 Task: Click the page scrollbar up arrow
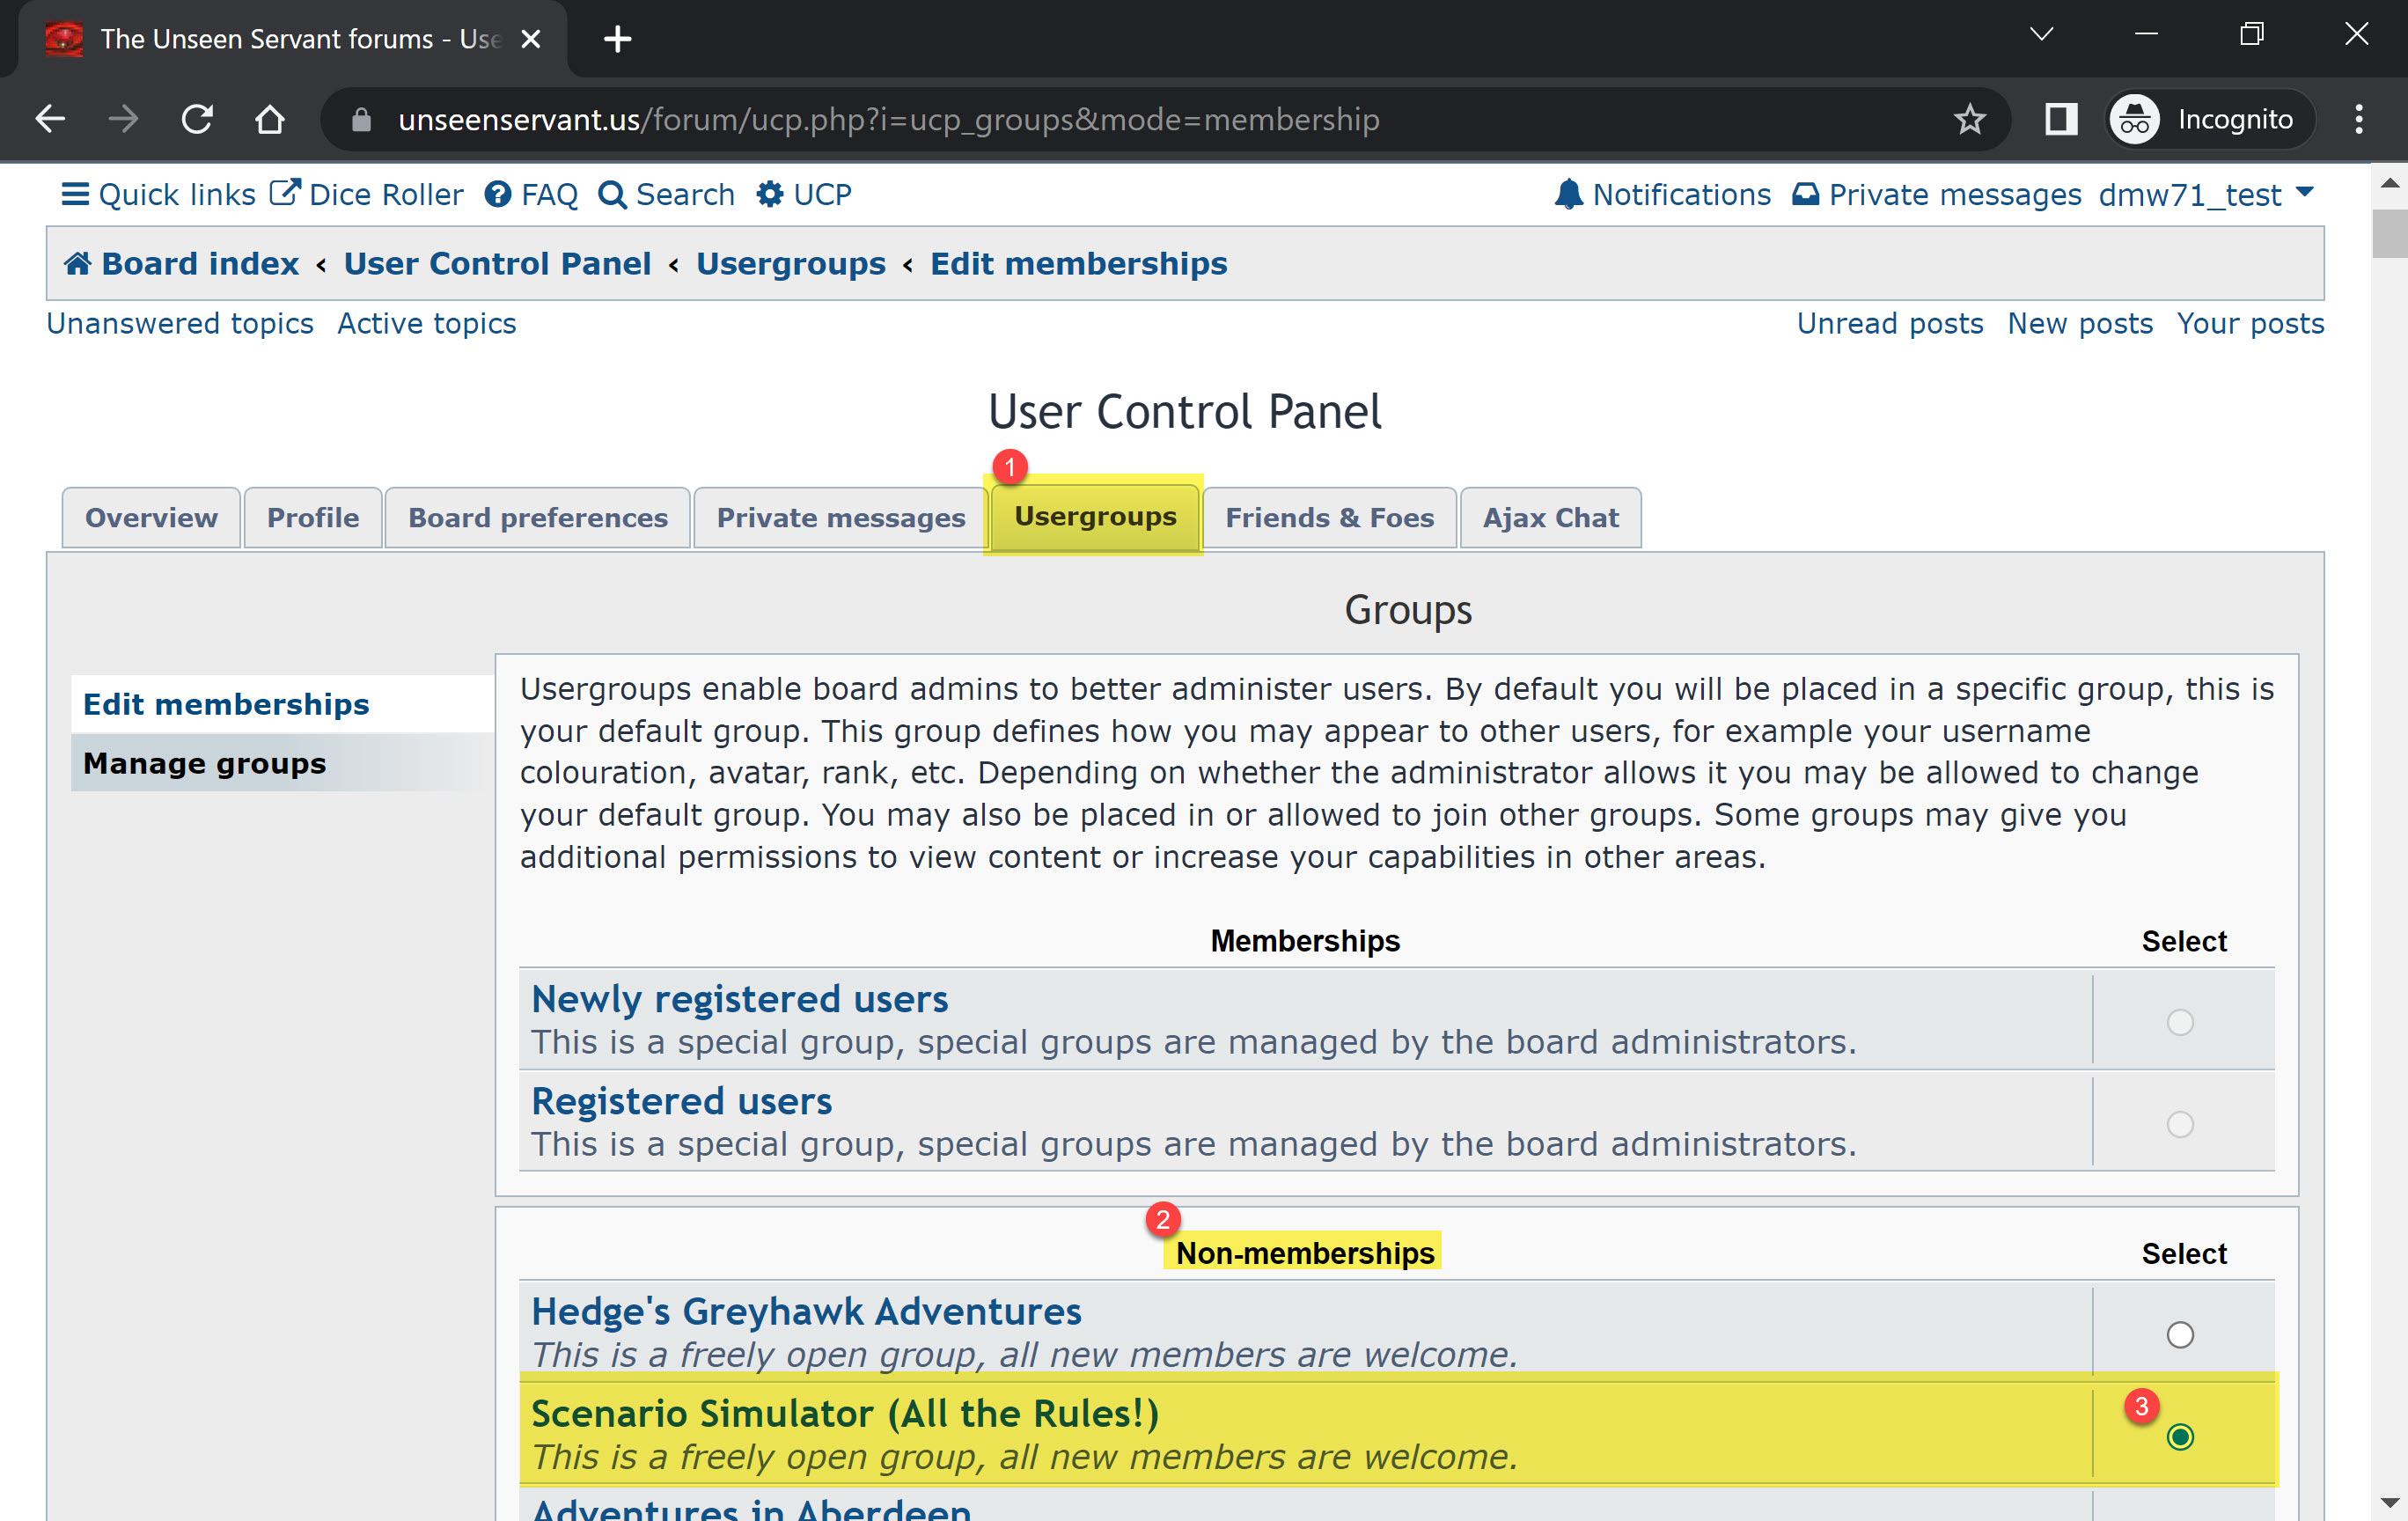[2389, 183]
